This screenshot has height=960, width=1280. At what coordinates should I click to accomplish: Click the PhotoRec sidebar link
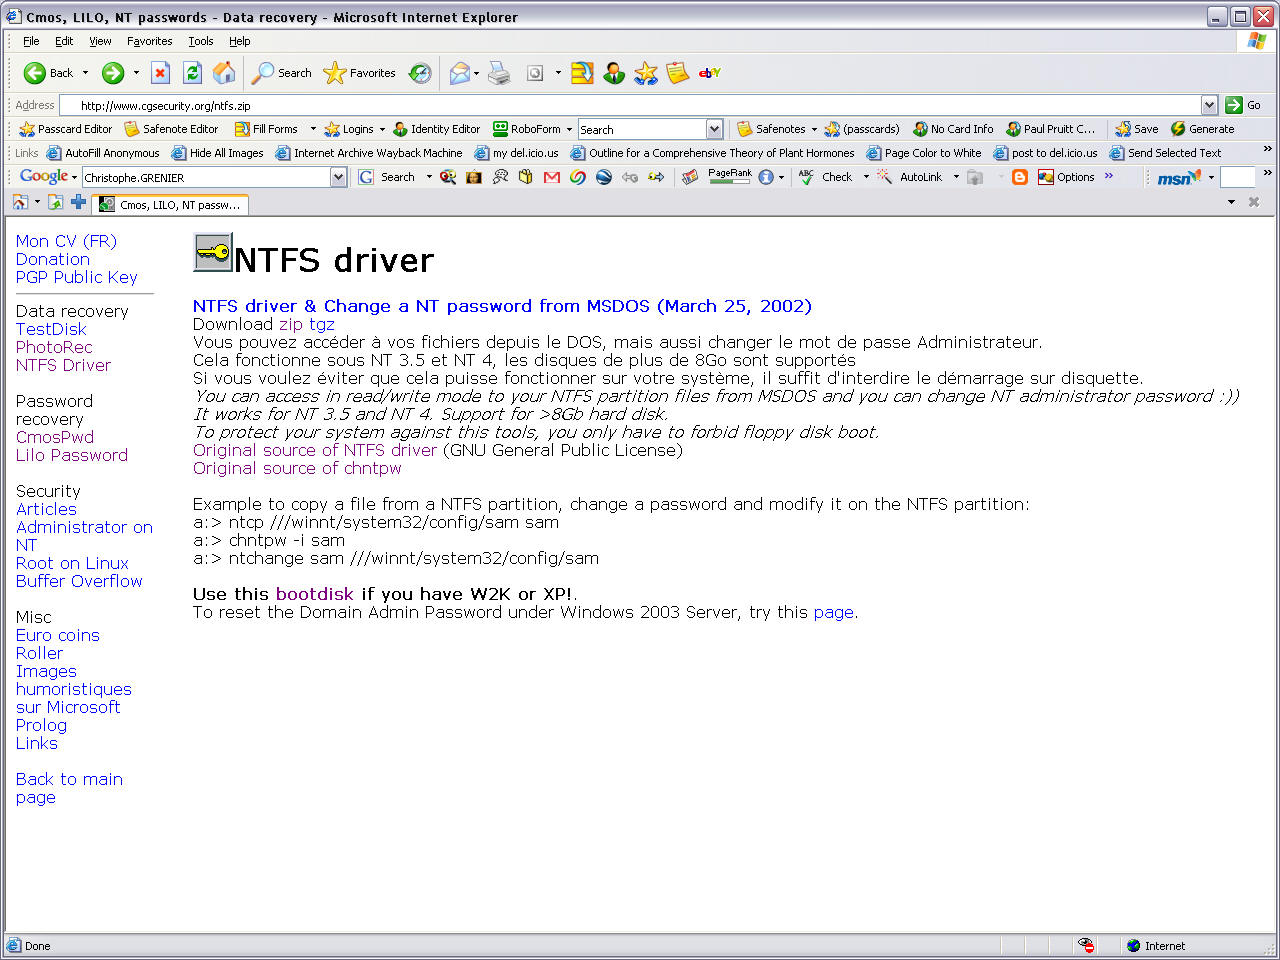(x=54, y=347)
